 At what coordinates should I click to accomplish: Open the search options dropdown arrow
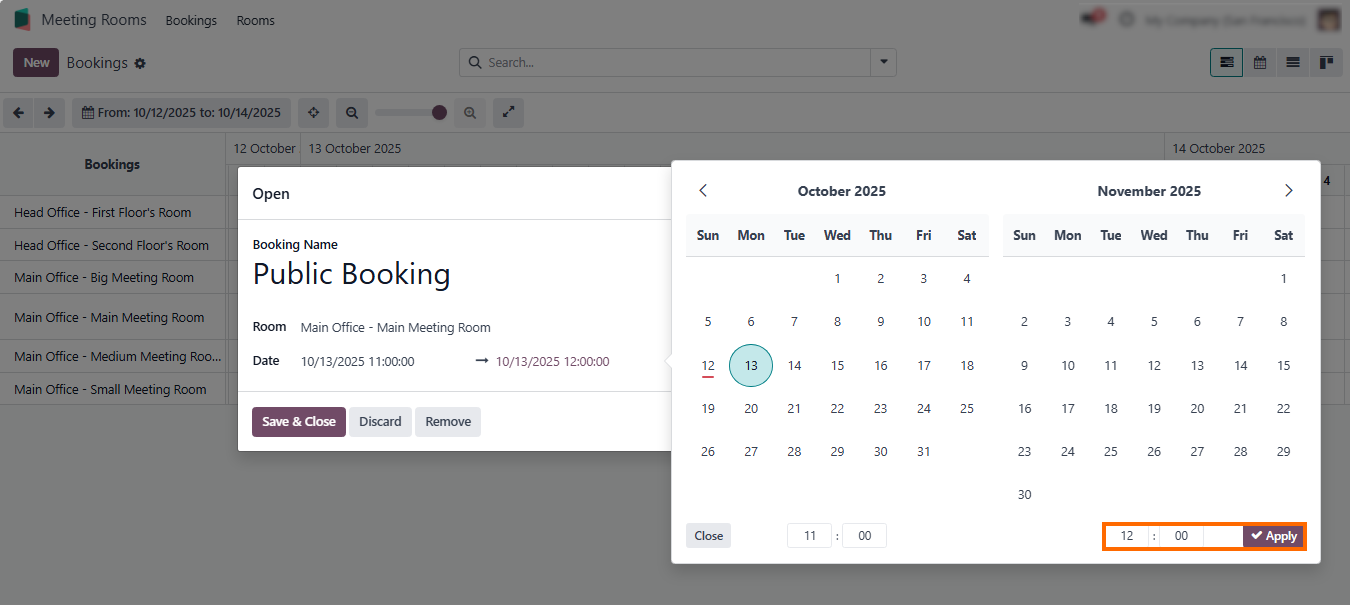[883, 62]
